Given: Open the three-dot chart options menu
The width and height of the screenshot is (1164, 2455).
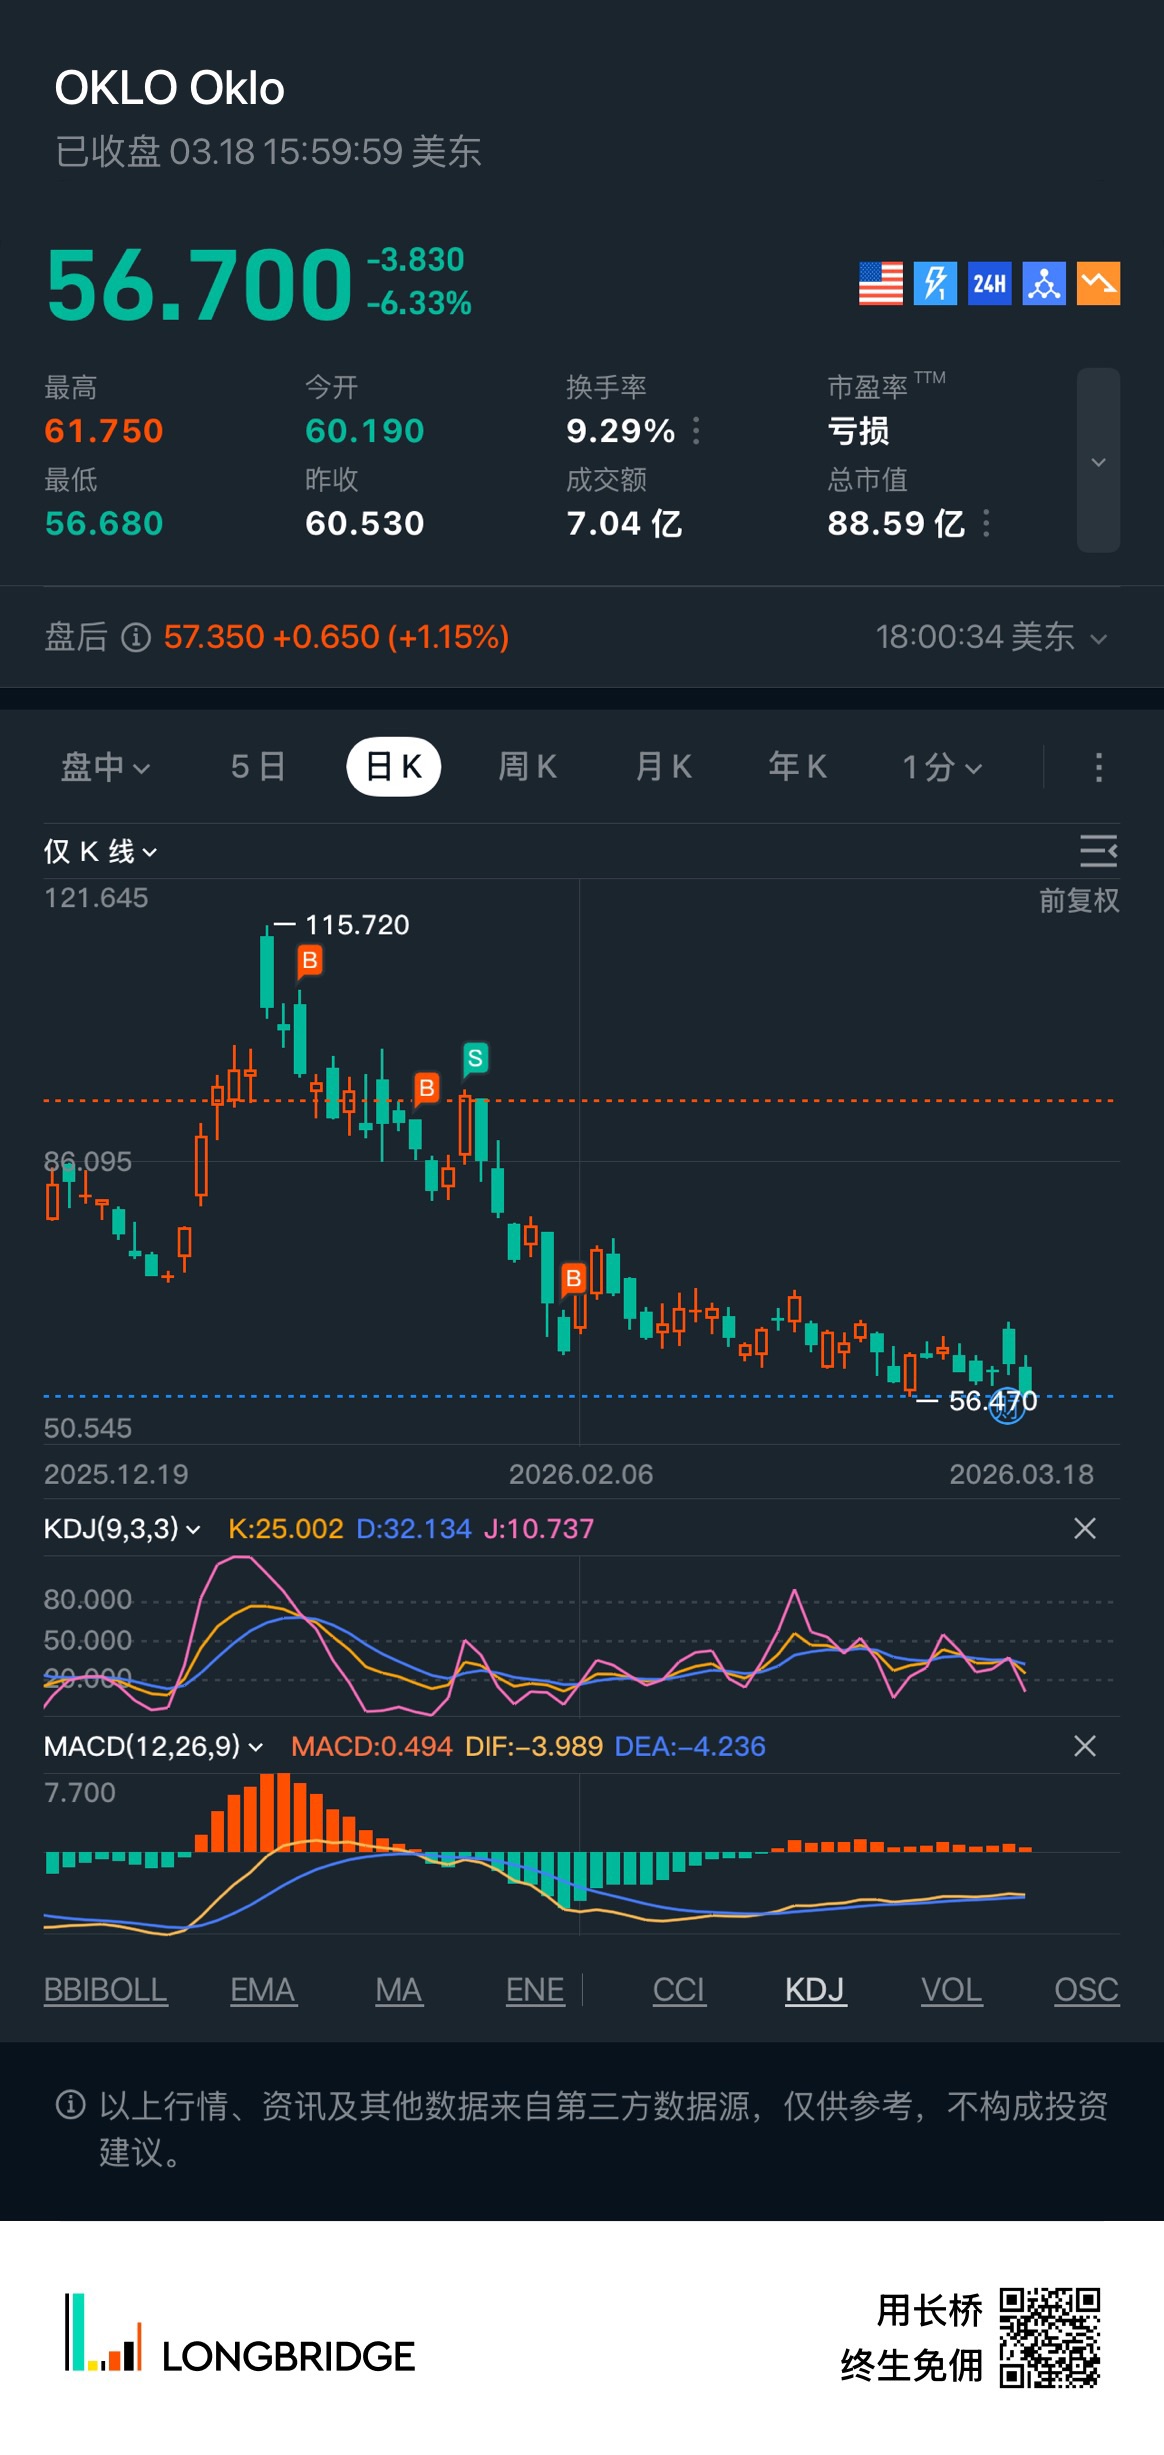Looking at the screenshot, I should pyautogui.click(x=1098, y=767).
